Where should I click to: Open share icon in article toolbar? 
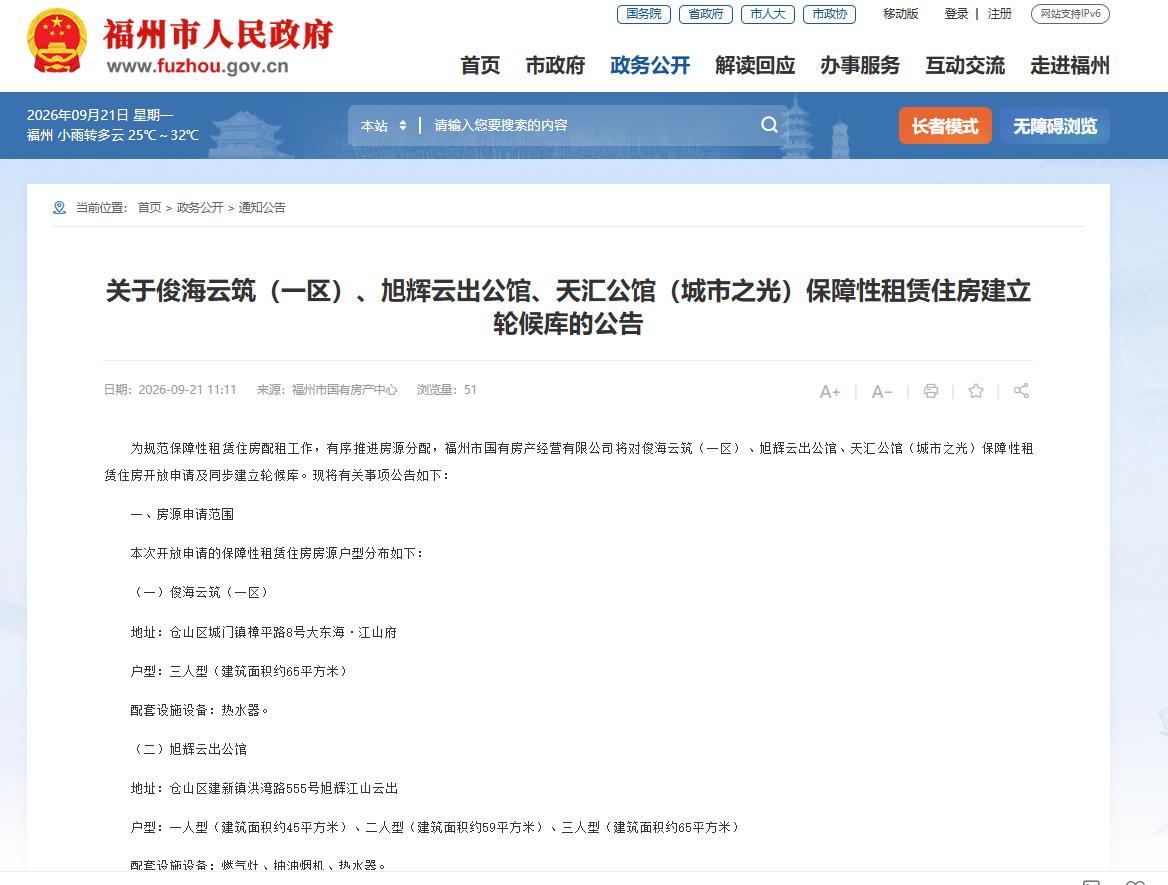tap(1021, 391)
